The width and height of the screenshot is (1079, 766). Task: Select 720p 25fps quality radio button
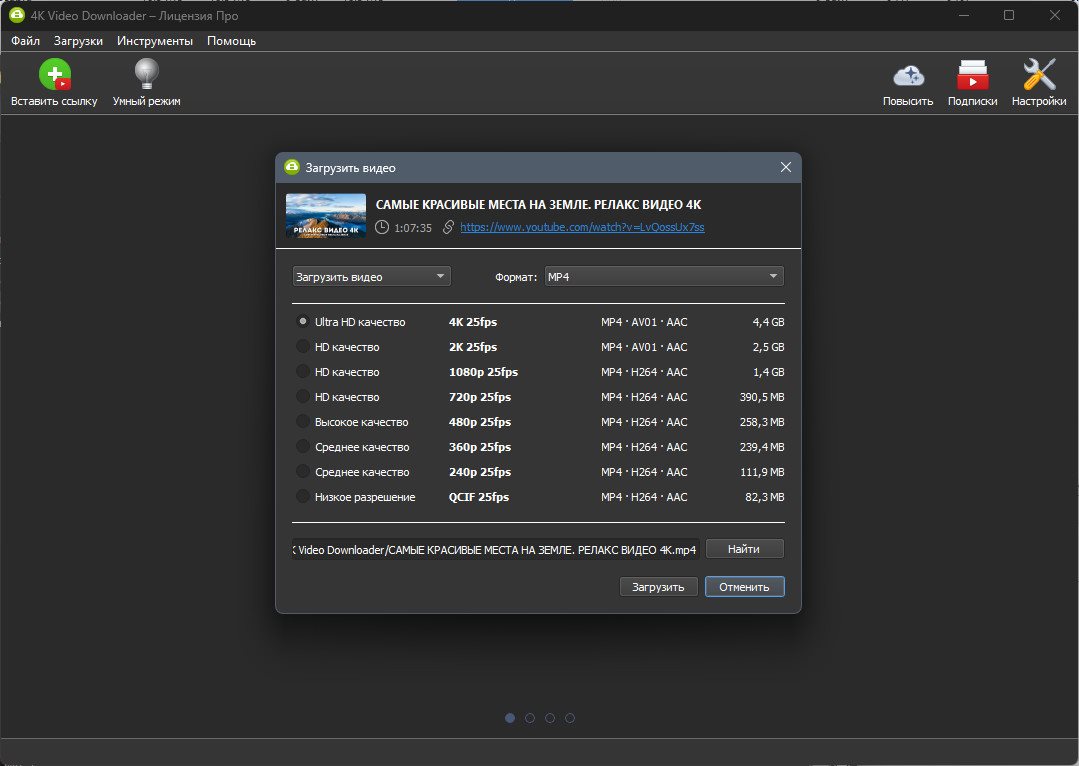click(x=302, y=396)
